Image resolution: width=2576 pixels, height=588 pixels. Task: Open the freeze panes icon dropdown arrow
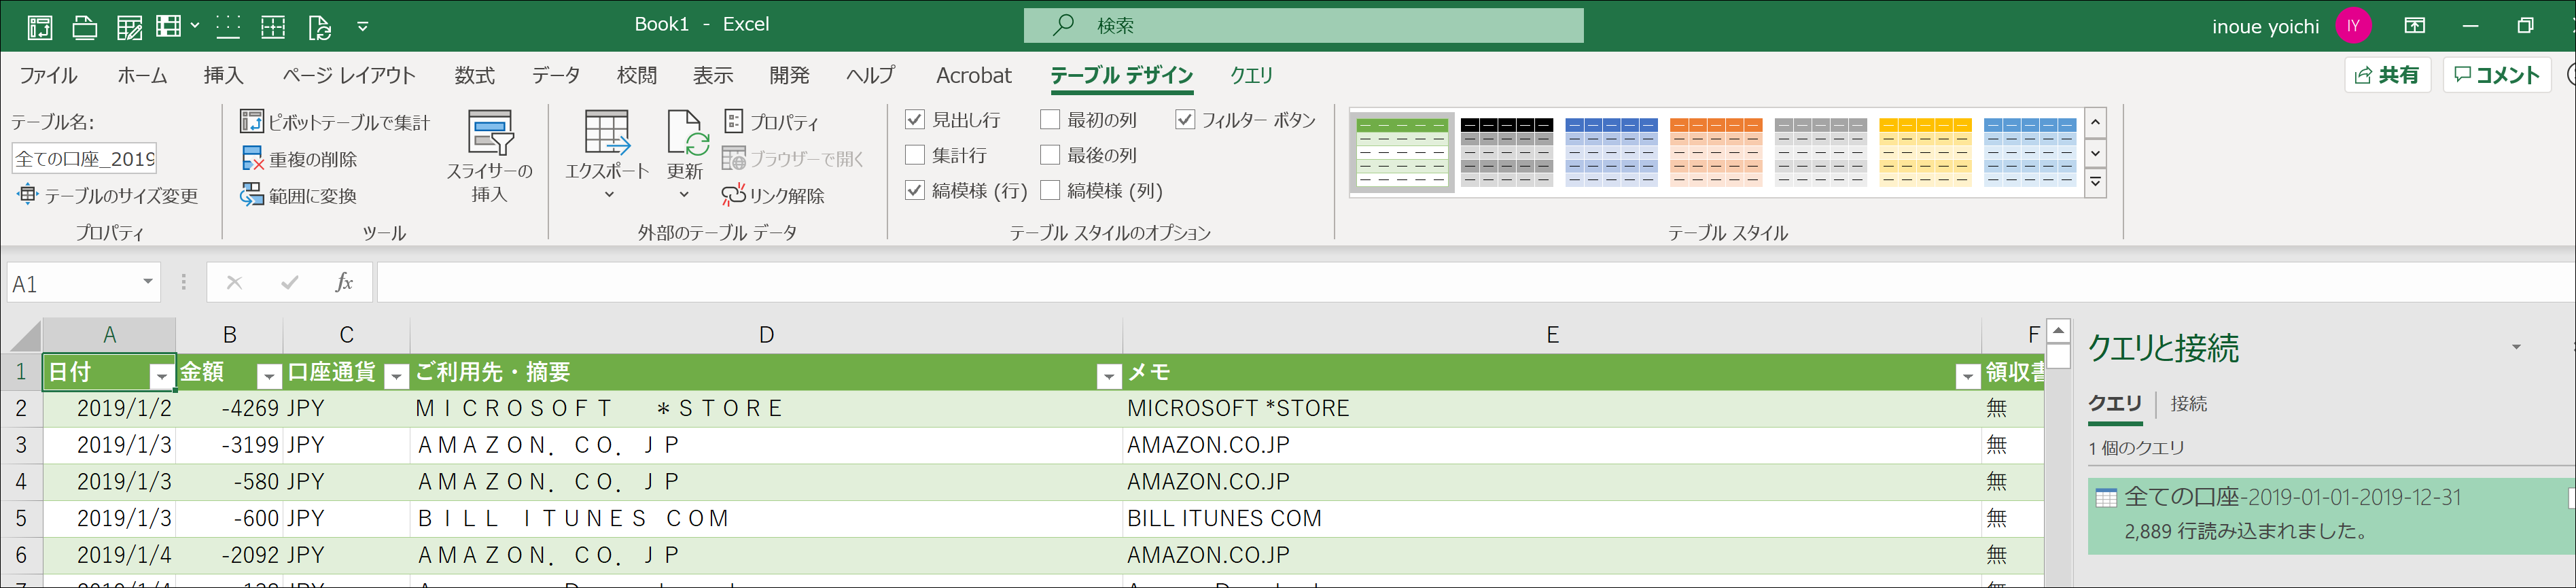click(x=194, y=26)
